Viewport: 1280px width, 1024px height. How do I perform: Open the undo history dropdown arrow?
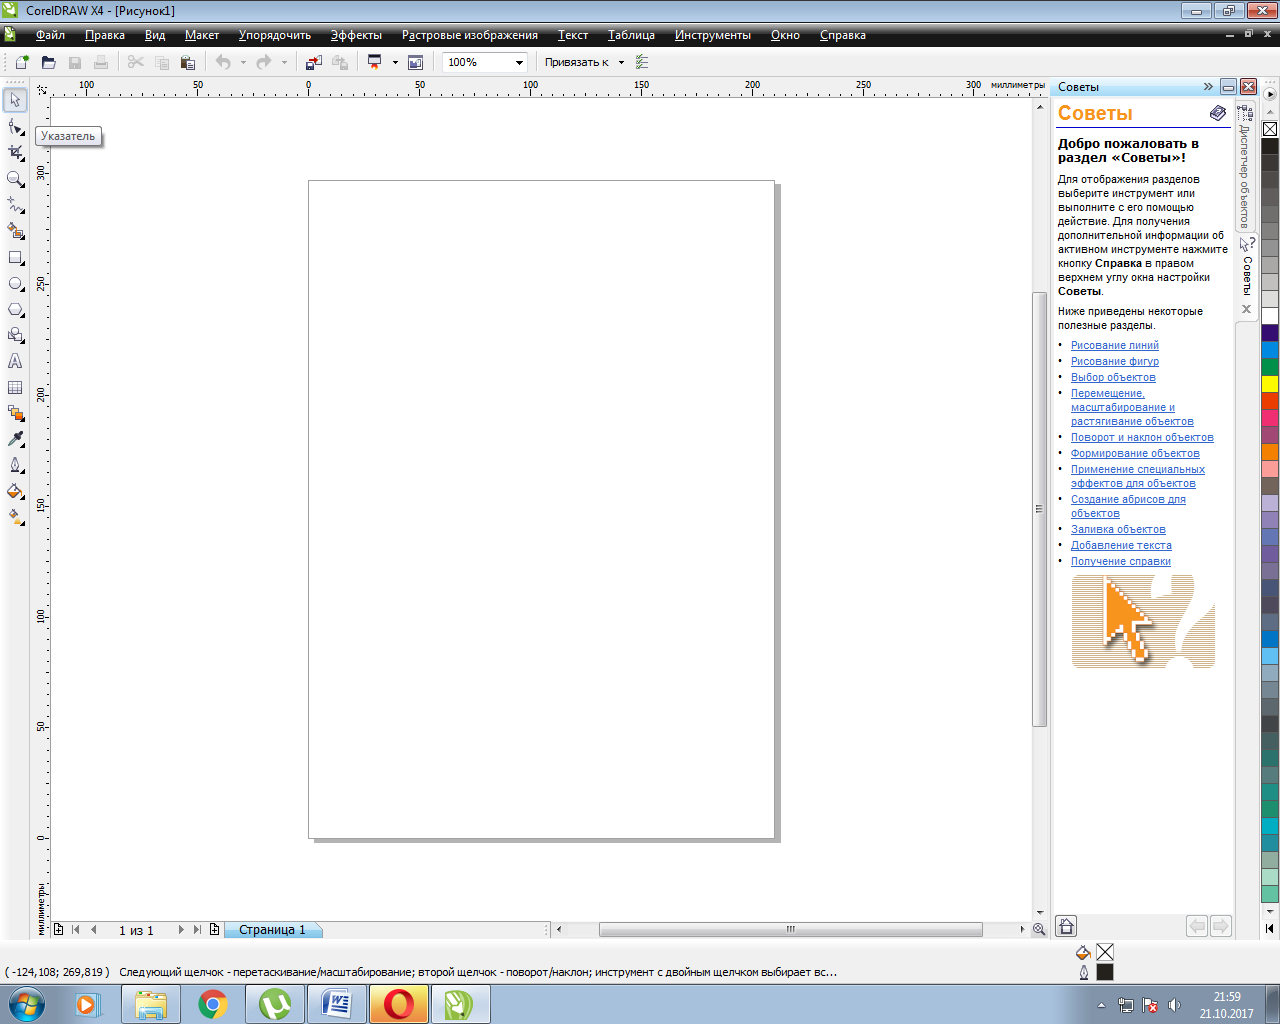[243, 62]
